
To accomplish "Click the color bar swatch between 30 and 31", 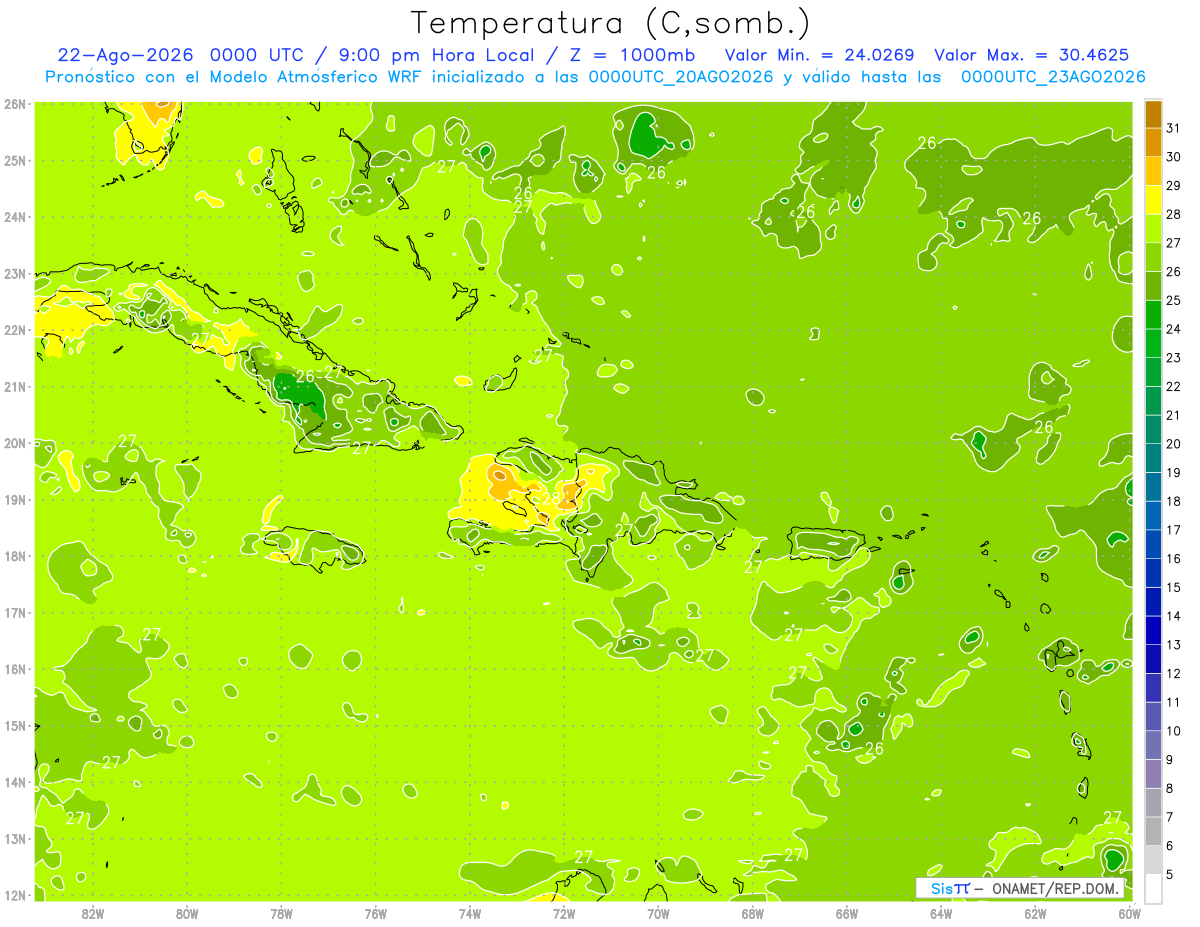I will click(x=1153, y=142).
